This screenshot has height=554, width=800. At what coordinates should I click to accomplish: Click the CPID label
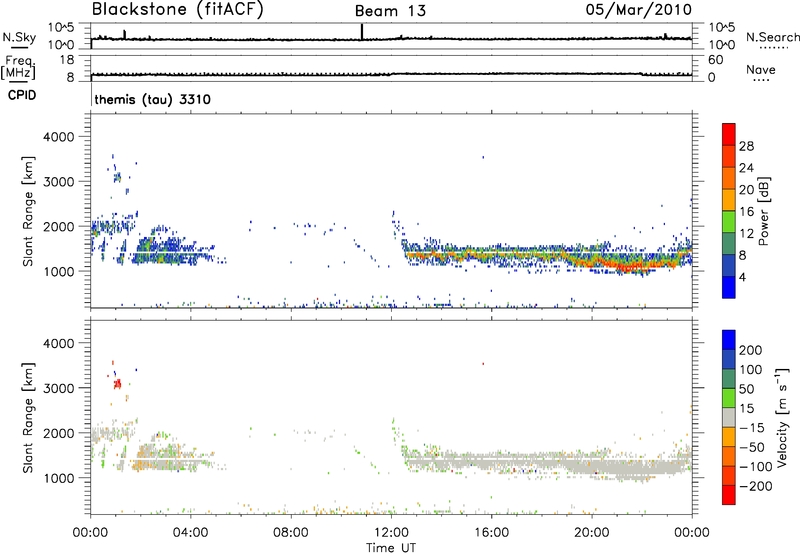pyautogui.click(x=22, y=95)
